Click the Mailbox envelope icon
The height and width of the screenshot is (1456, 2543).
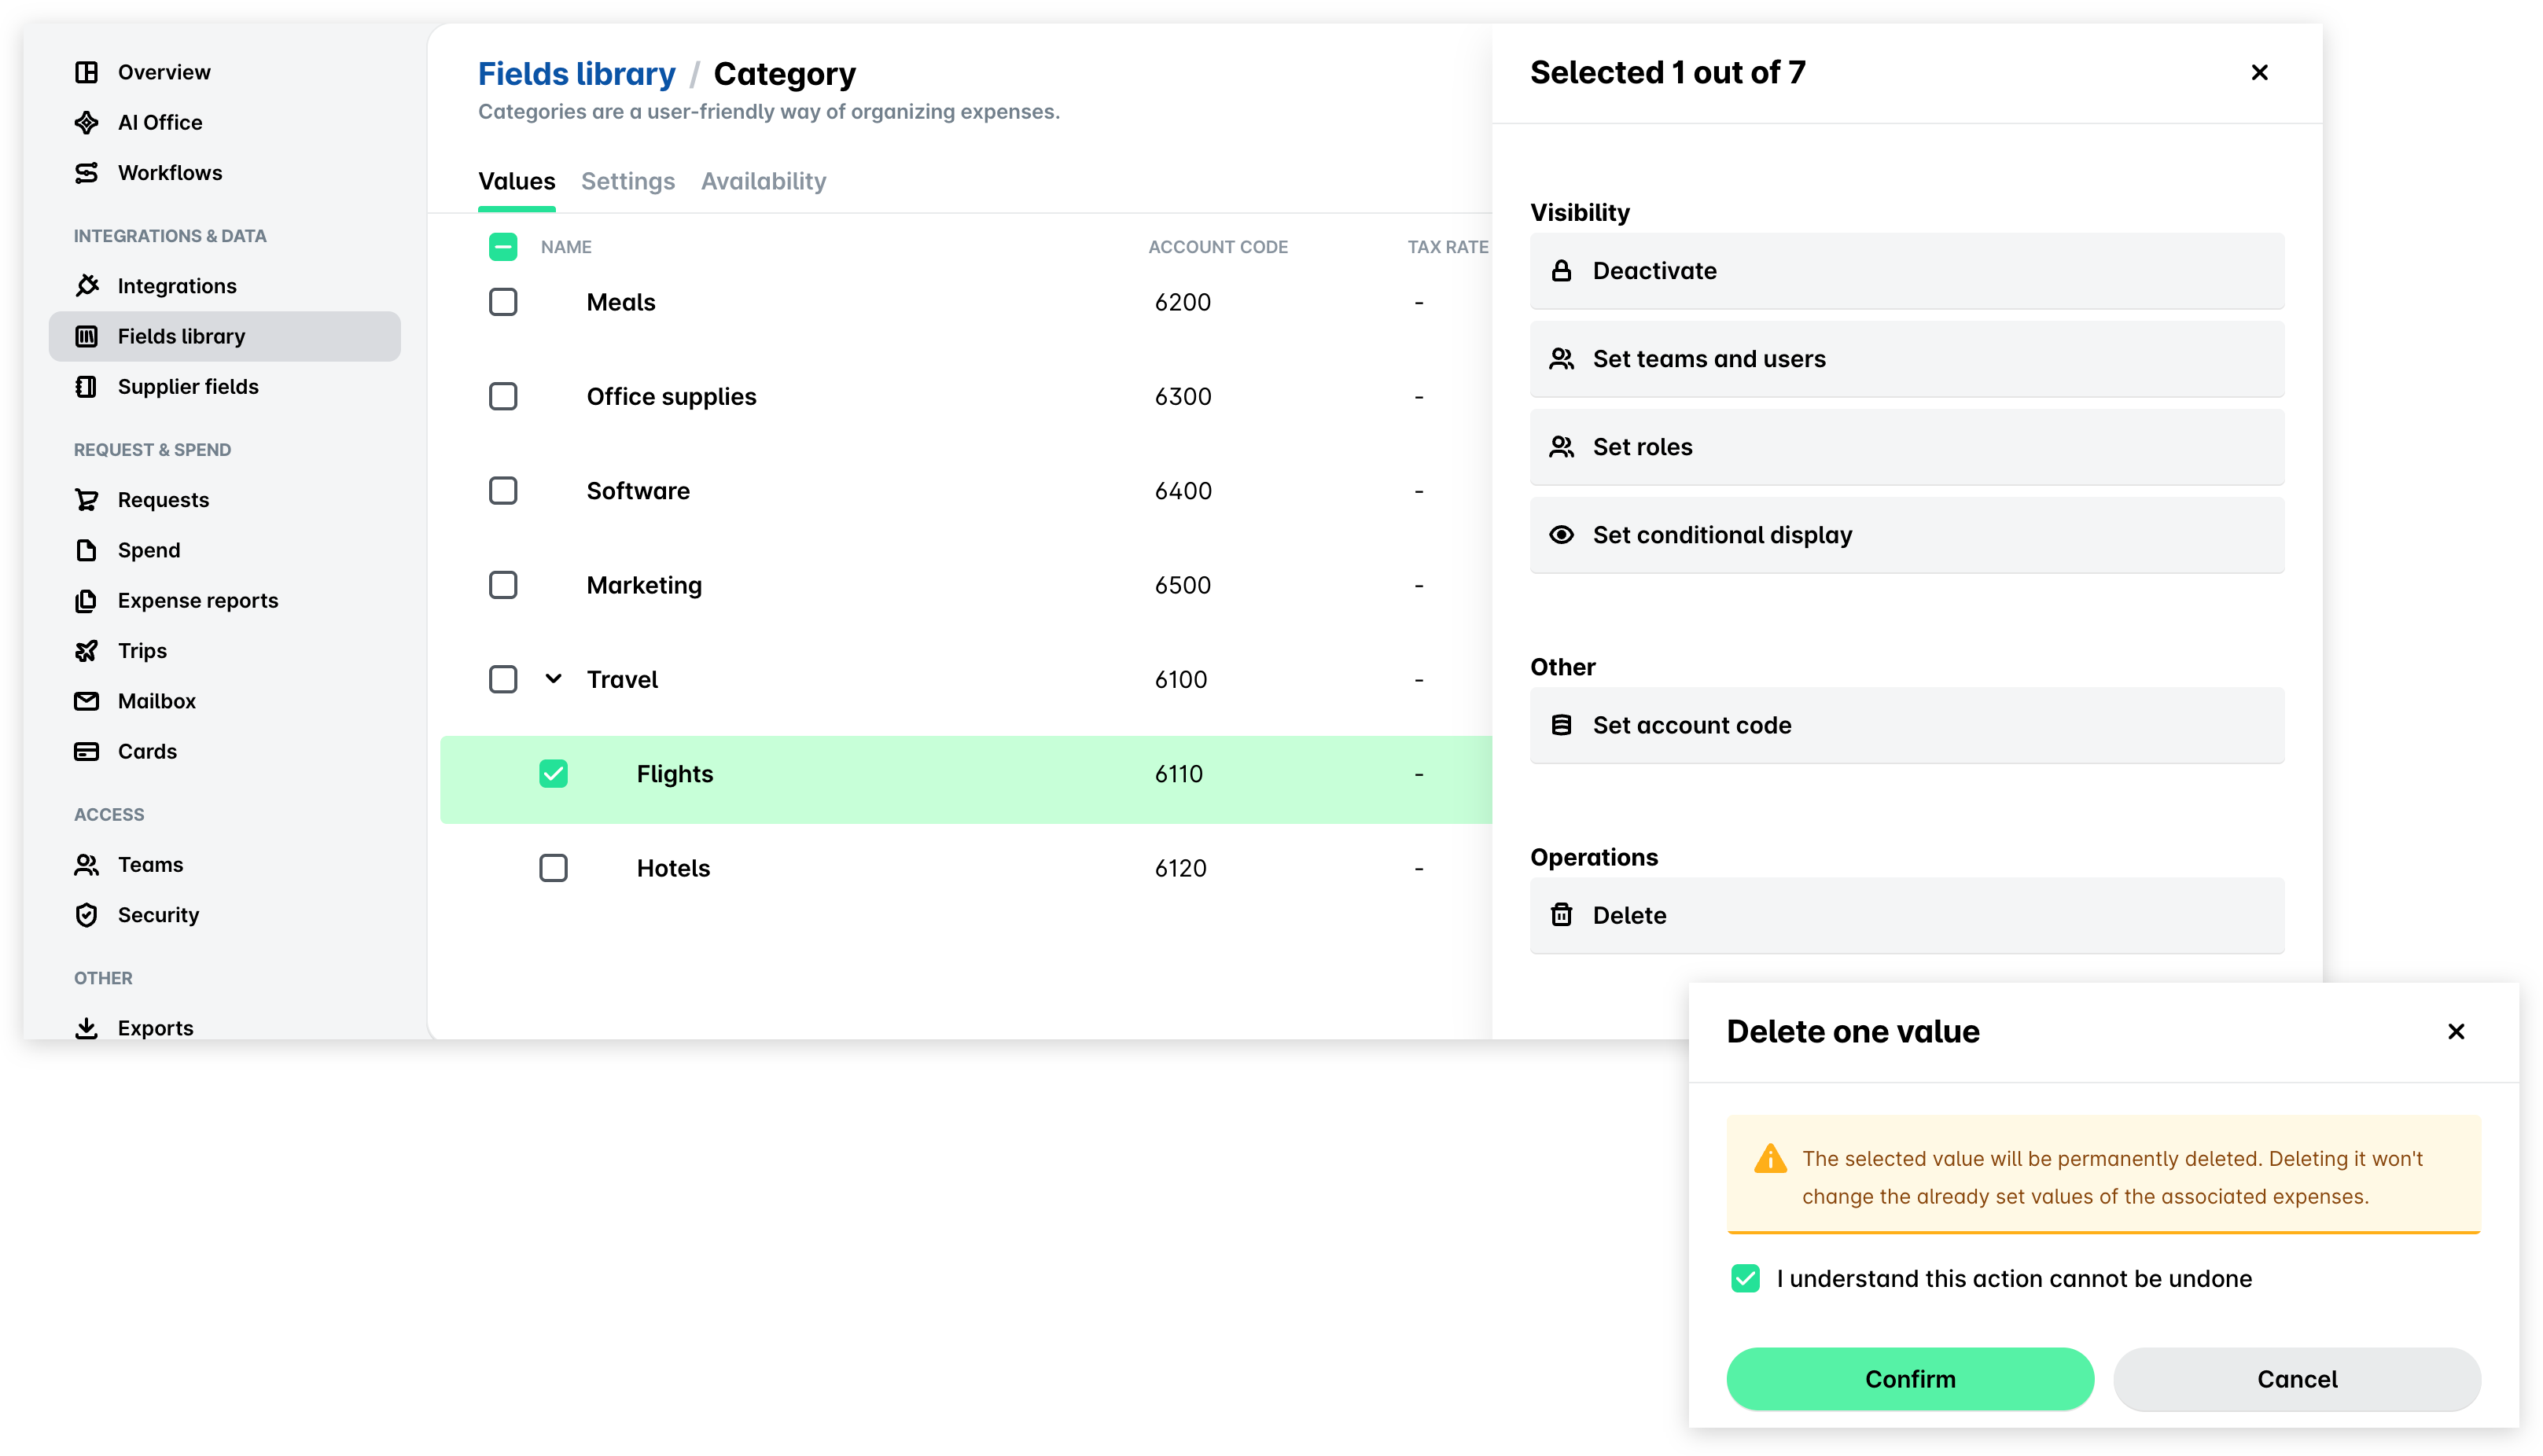(87, 701)
